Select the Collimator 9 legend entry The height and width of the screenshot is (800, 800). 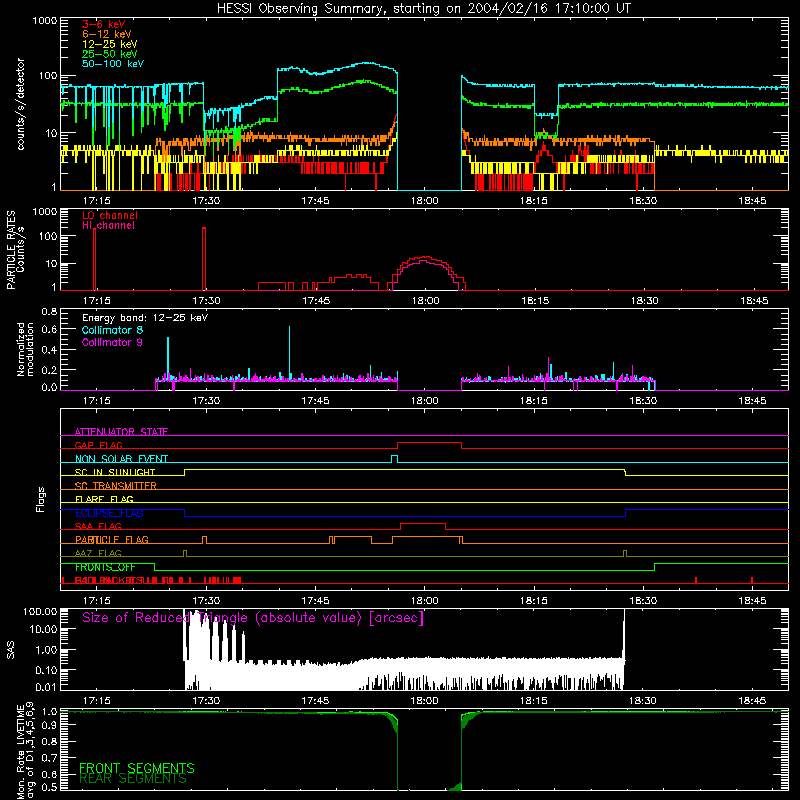click(112, 342)
